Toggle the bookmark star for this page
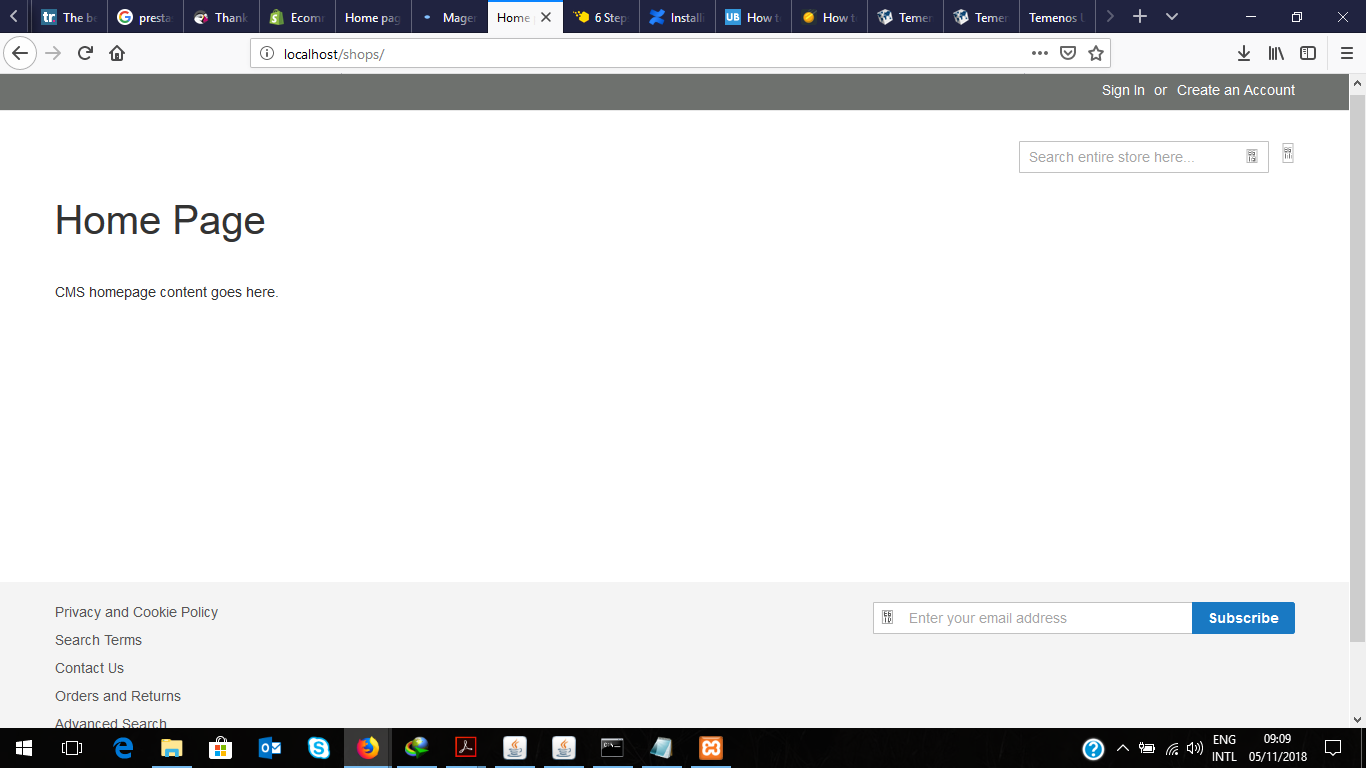This screenshot has height=768, width=1366. point(1095,52)
